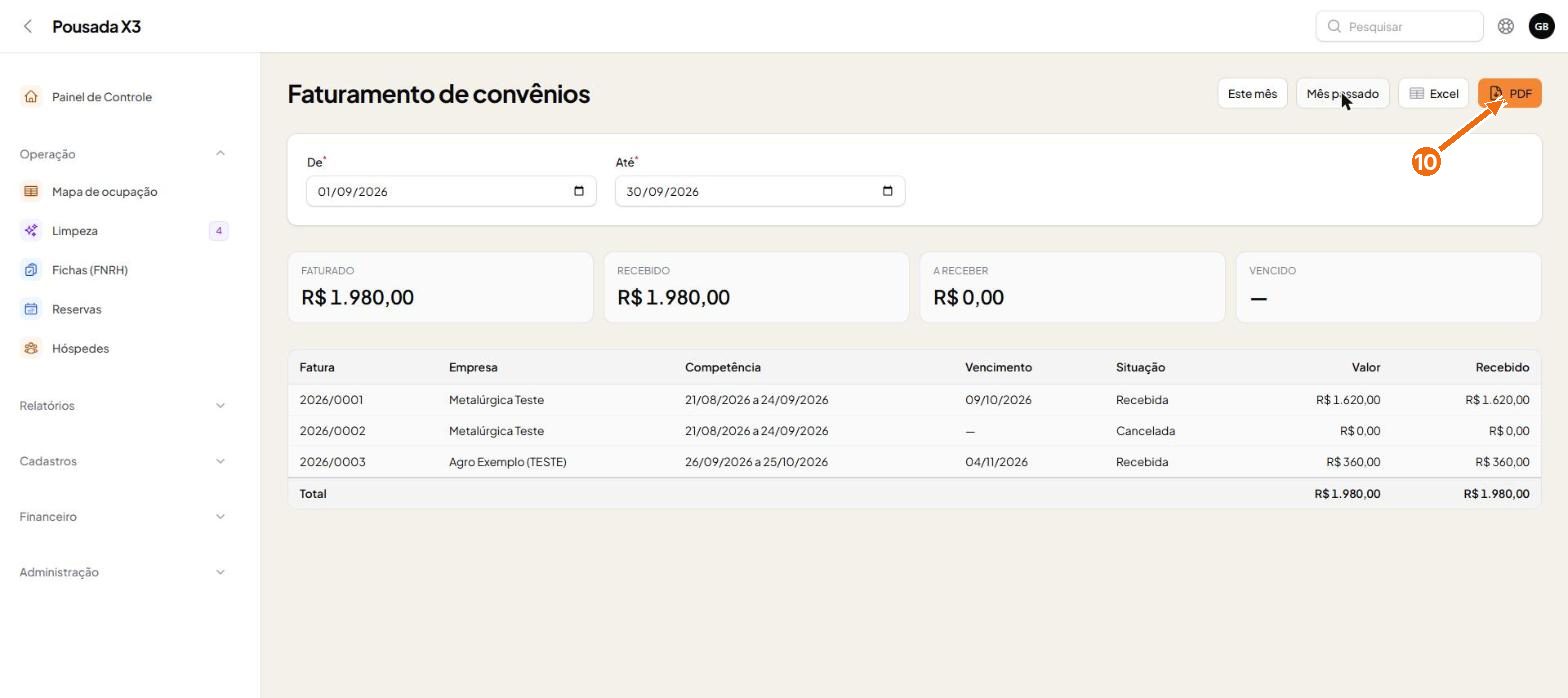Open calendar picker in De date field
The width and height of the screenshot is (1568, 698).
click(x=578, y=191)
